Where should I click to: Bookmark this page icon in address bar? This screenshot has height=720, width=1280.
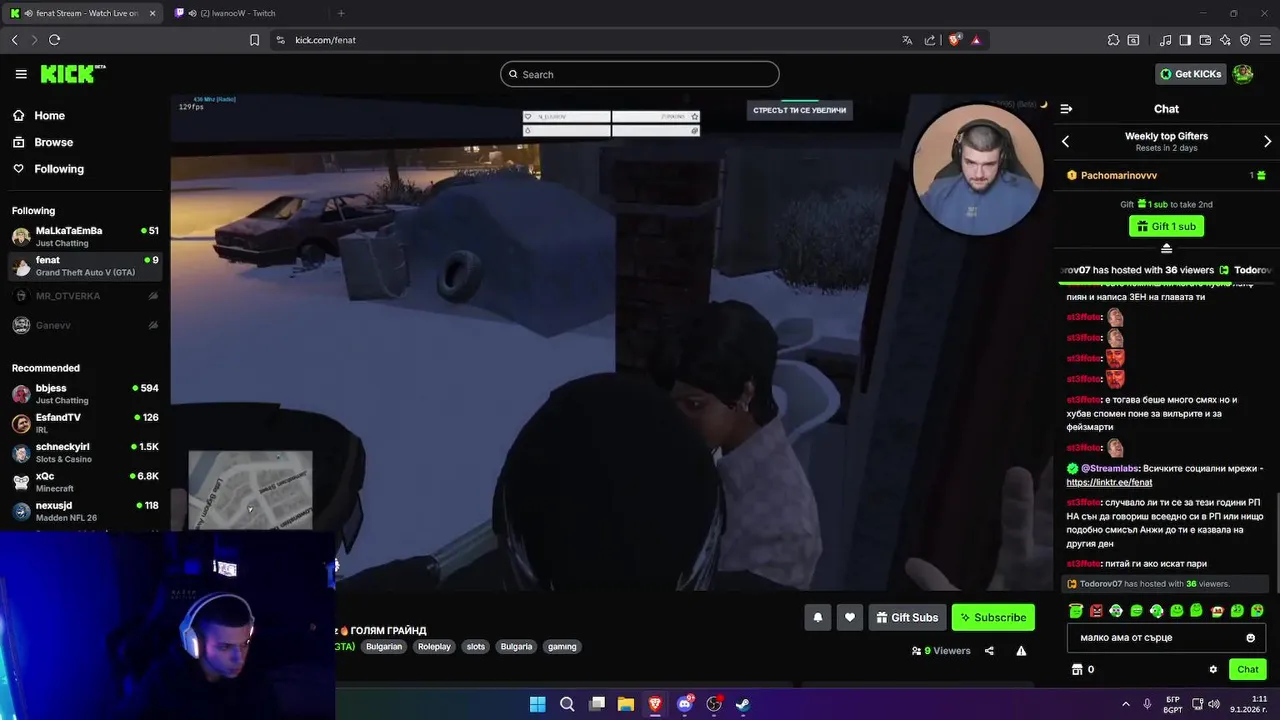254,40
